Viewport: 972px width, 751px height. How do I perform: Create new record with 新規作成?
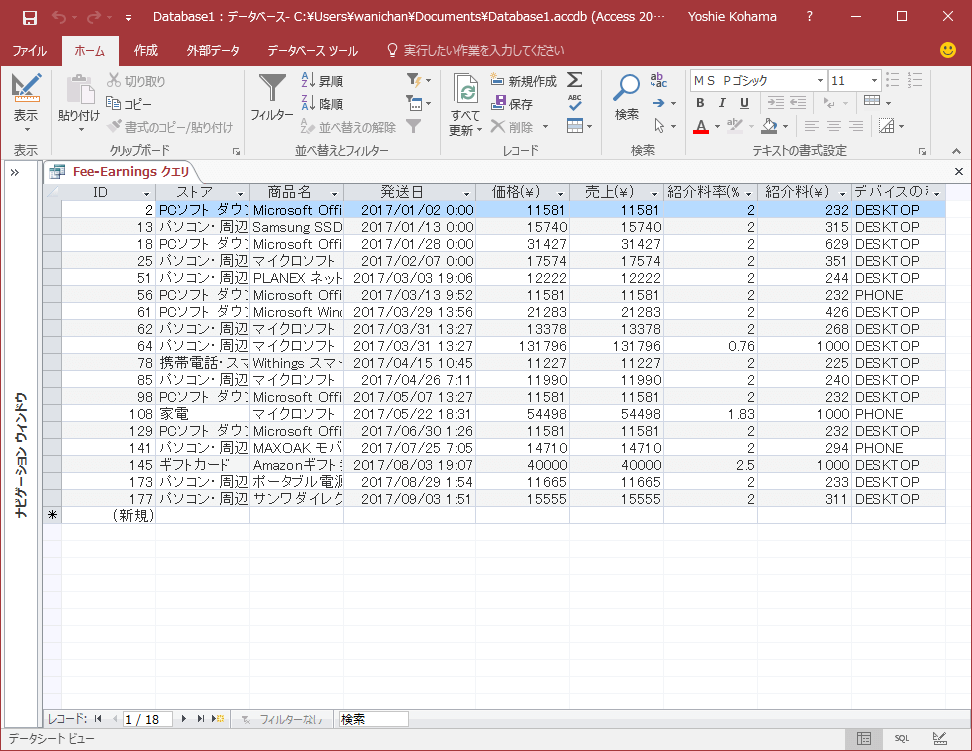[524, 81]
